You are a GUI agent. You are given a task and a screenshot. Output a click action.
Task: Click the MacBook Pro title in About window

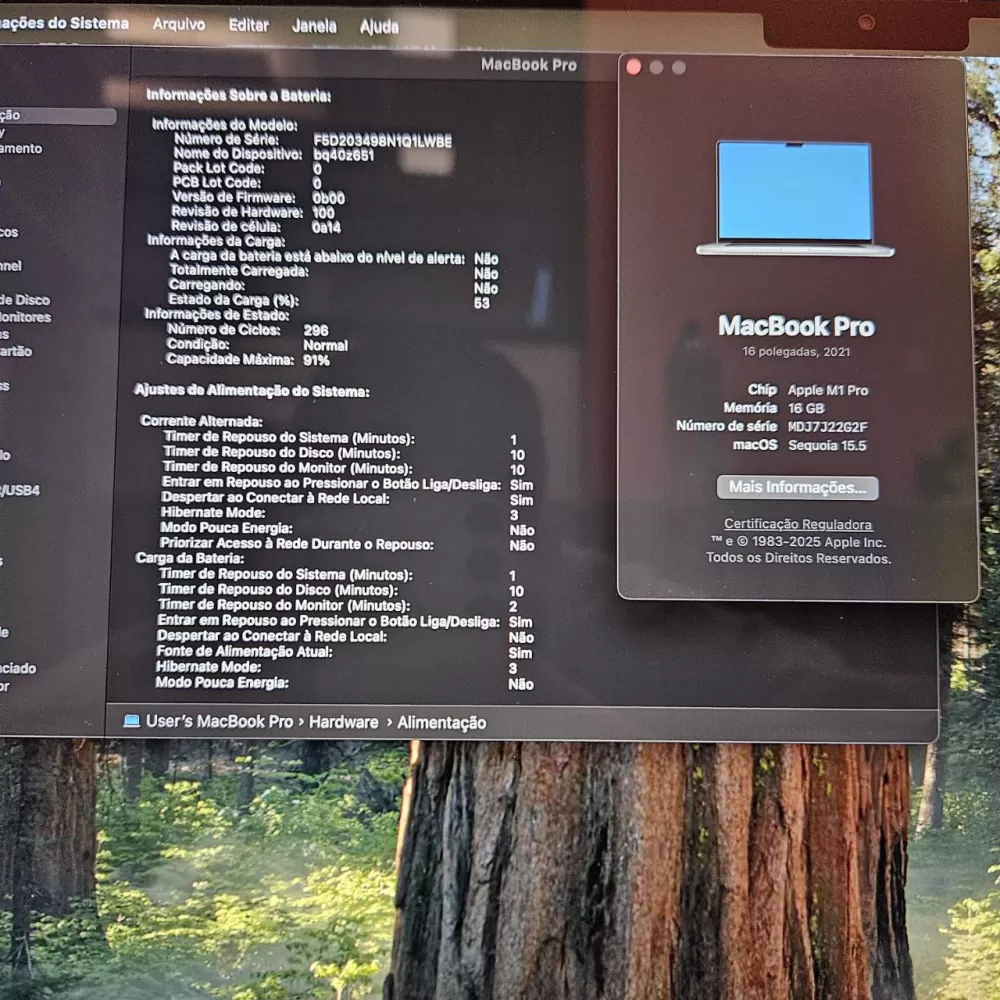tap(797, 326)
